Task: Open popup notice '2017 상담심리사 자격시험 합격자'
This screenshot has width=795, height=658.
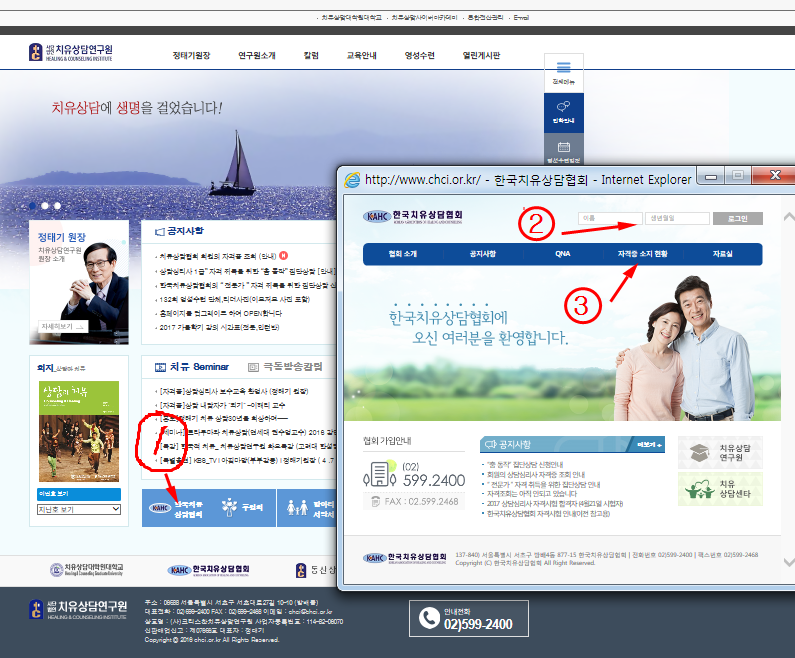Action: (x=554, y=504)
